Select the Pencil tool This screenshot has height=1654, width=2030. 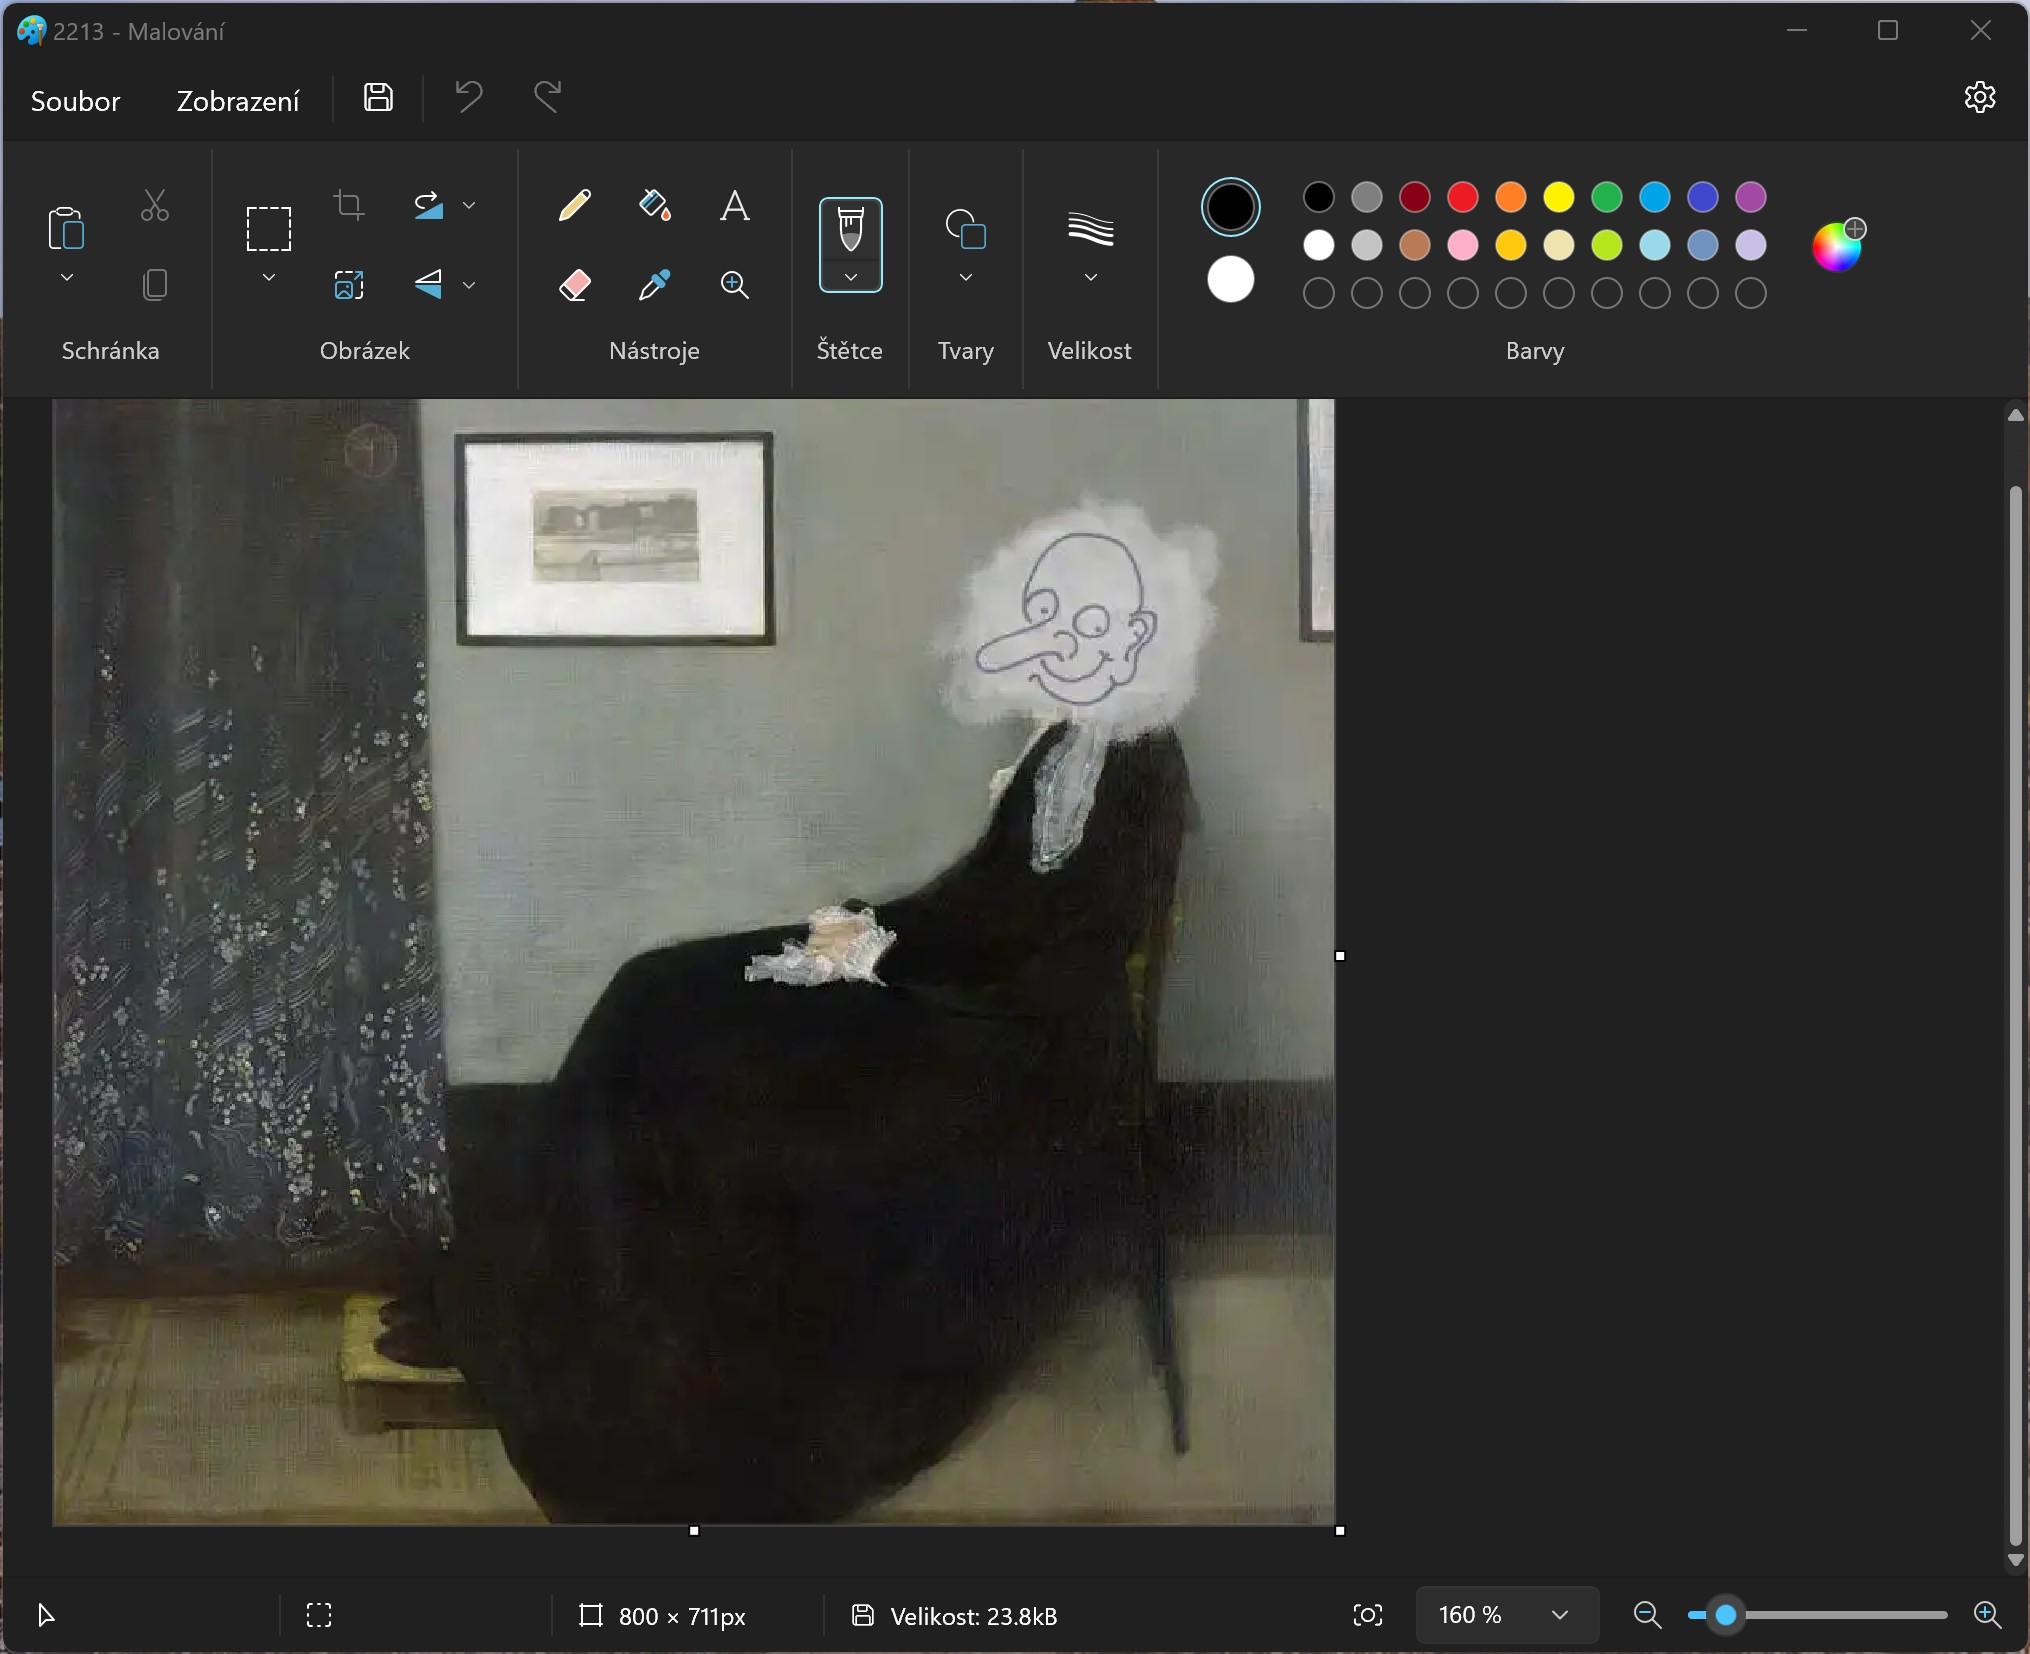click(x=575, y=205)
